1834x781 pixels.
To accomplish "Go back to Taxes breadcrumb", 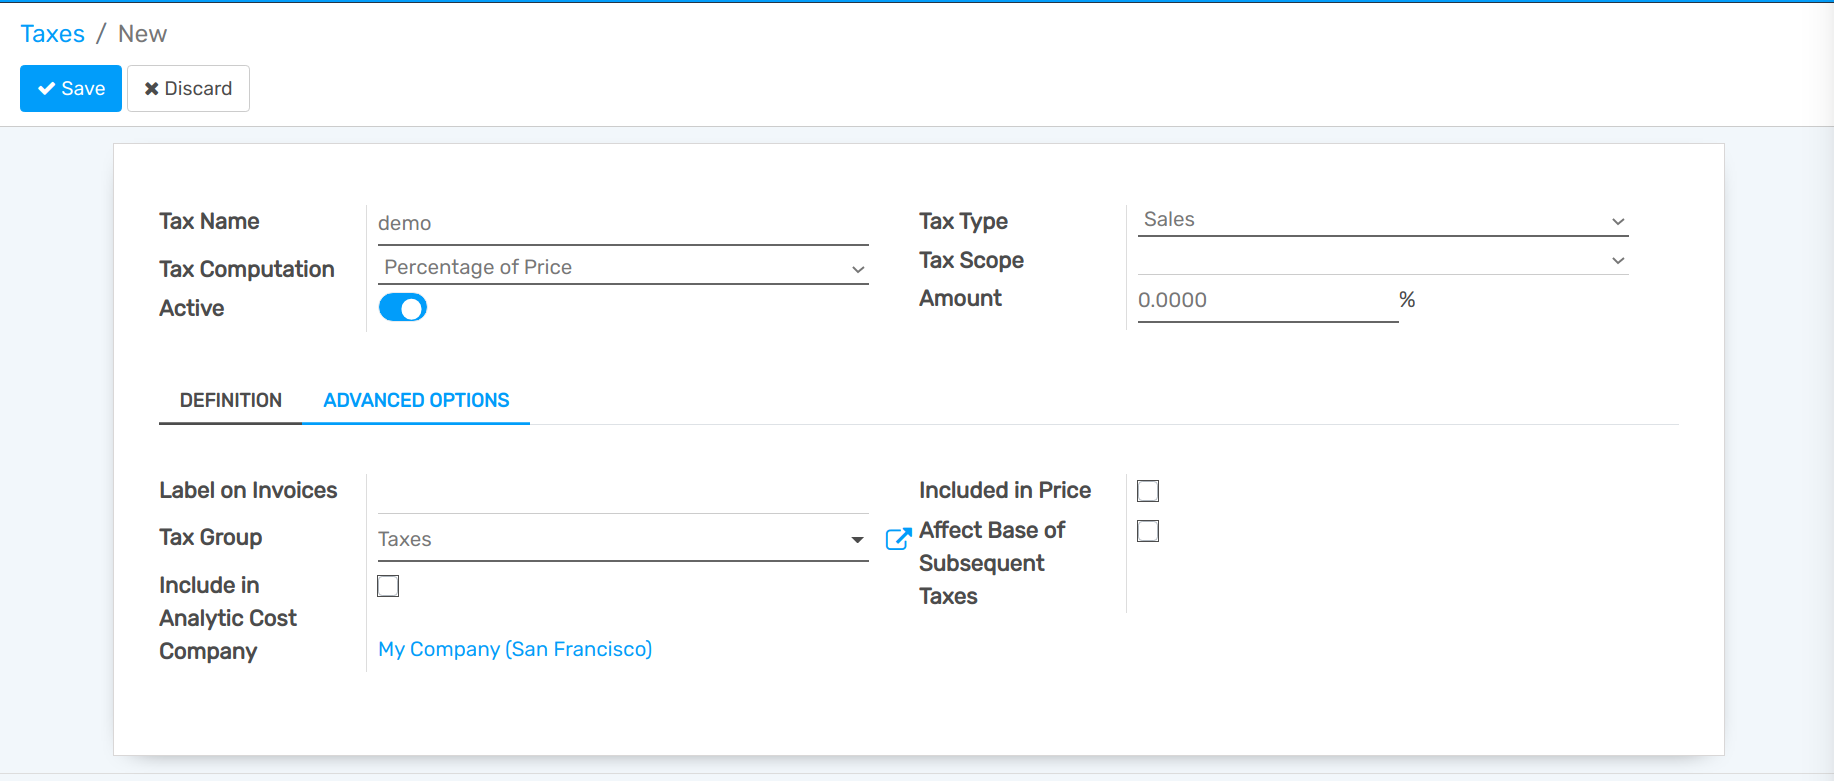I will point(52,34).
